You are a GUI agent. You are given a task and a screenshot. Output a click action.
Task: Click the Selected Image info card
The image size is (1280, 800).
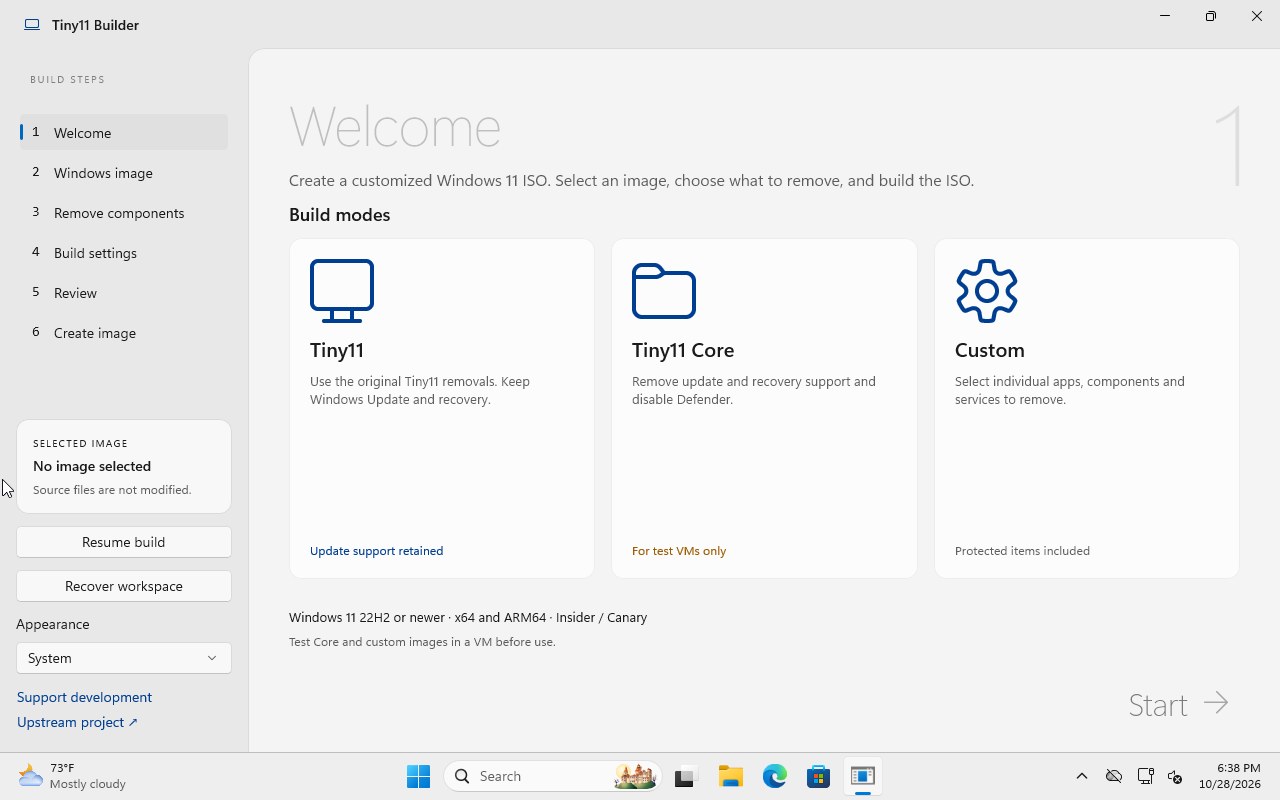(124, 466)
